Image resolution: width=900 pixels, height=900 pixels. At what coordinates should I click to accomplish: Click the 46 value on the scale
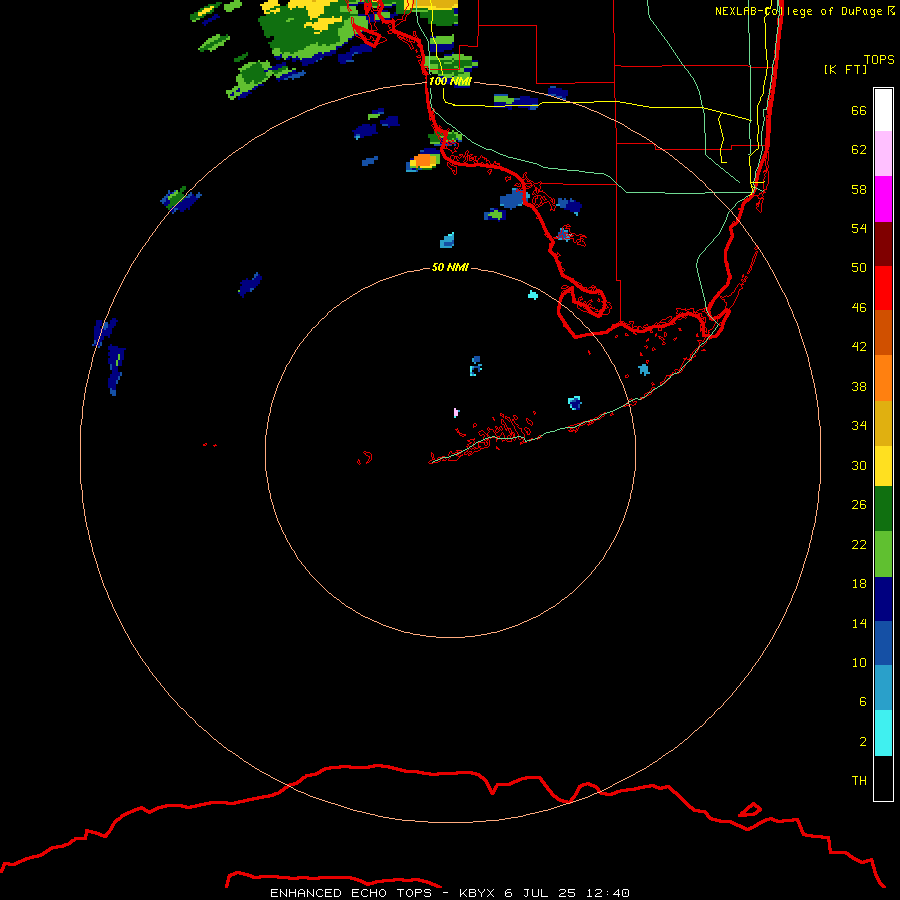(859, 308)
